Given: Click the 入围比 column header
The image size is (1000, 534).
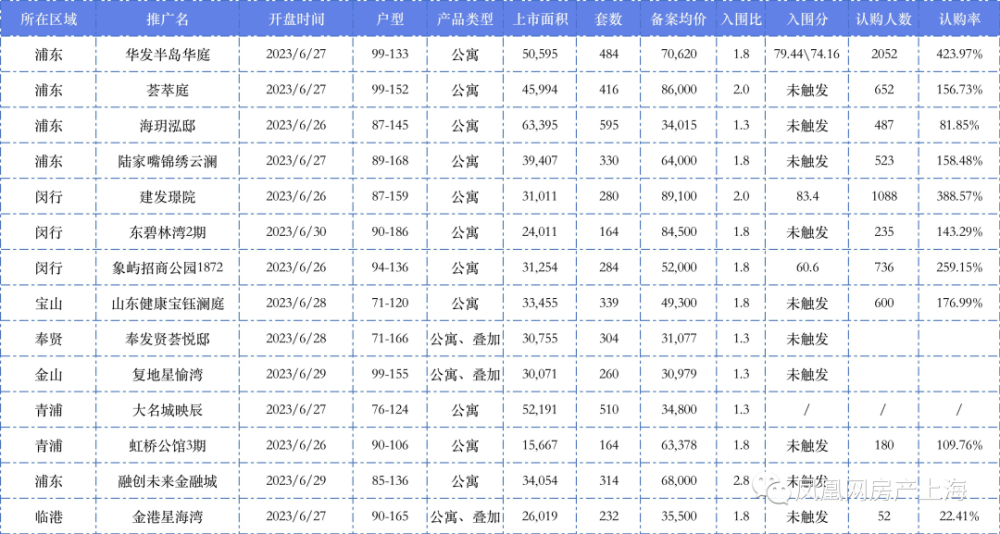Looking at the screenshot, I should pos(741,19).
